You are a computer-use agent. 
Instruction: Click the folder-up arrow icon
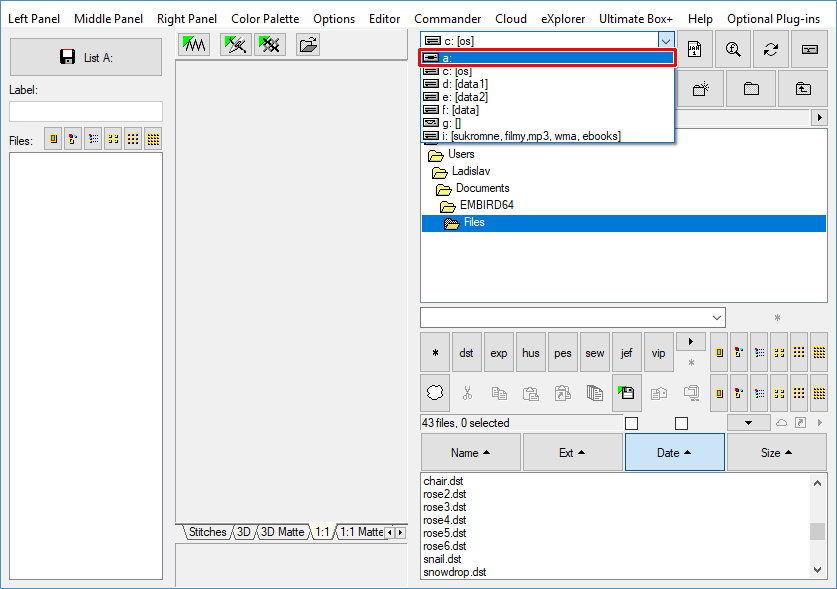pyautogui.click(x=803, y=89)
